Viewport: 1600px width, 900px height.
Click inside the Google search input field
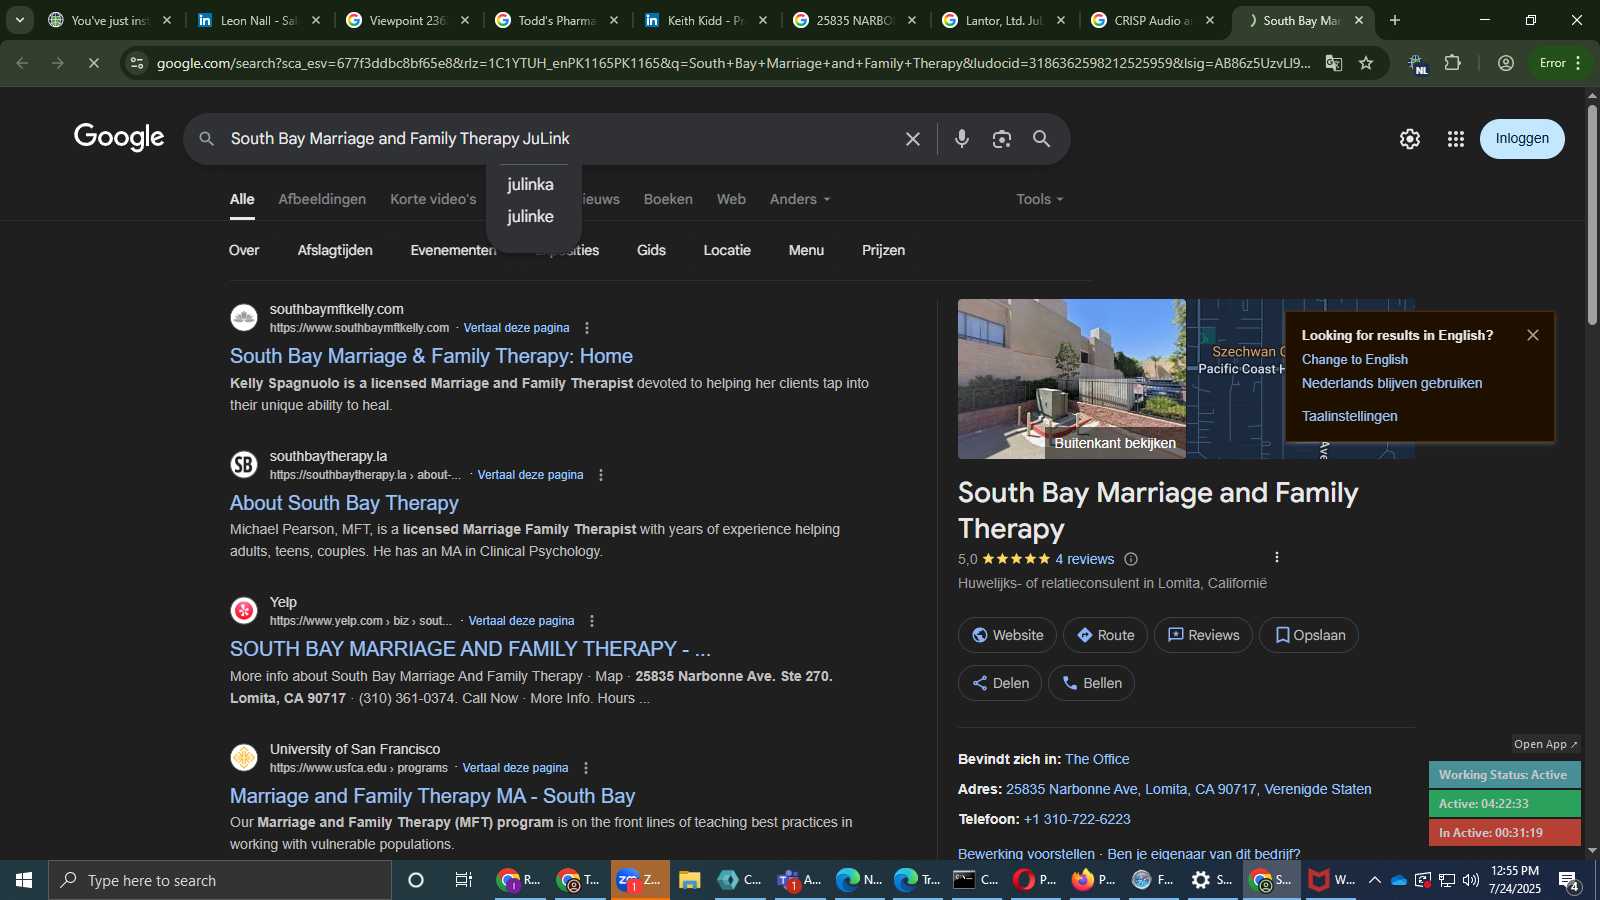(560, 139)
